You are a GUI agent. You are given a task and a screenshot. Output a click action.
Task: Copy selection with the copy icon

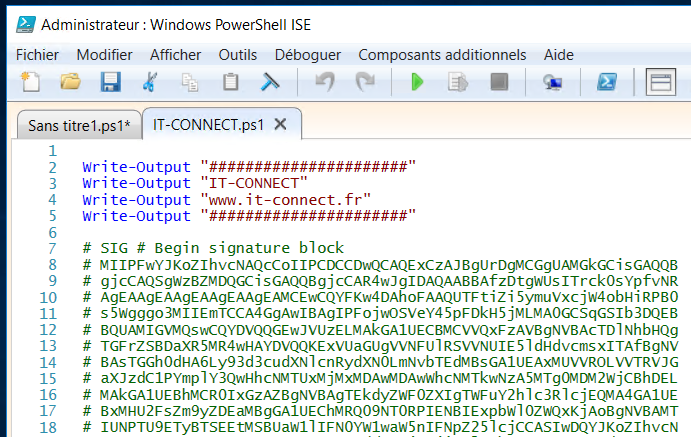pos(190,82)
